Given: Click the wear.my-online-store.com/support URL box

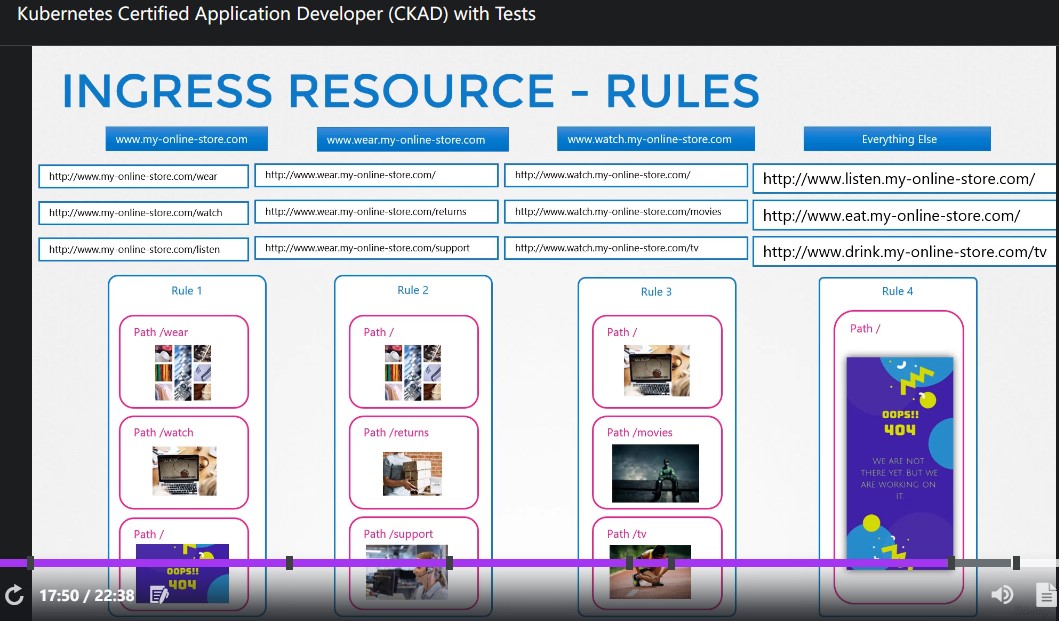Looking at the screenshot, I should point(376,248).
